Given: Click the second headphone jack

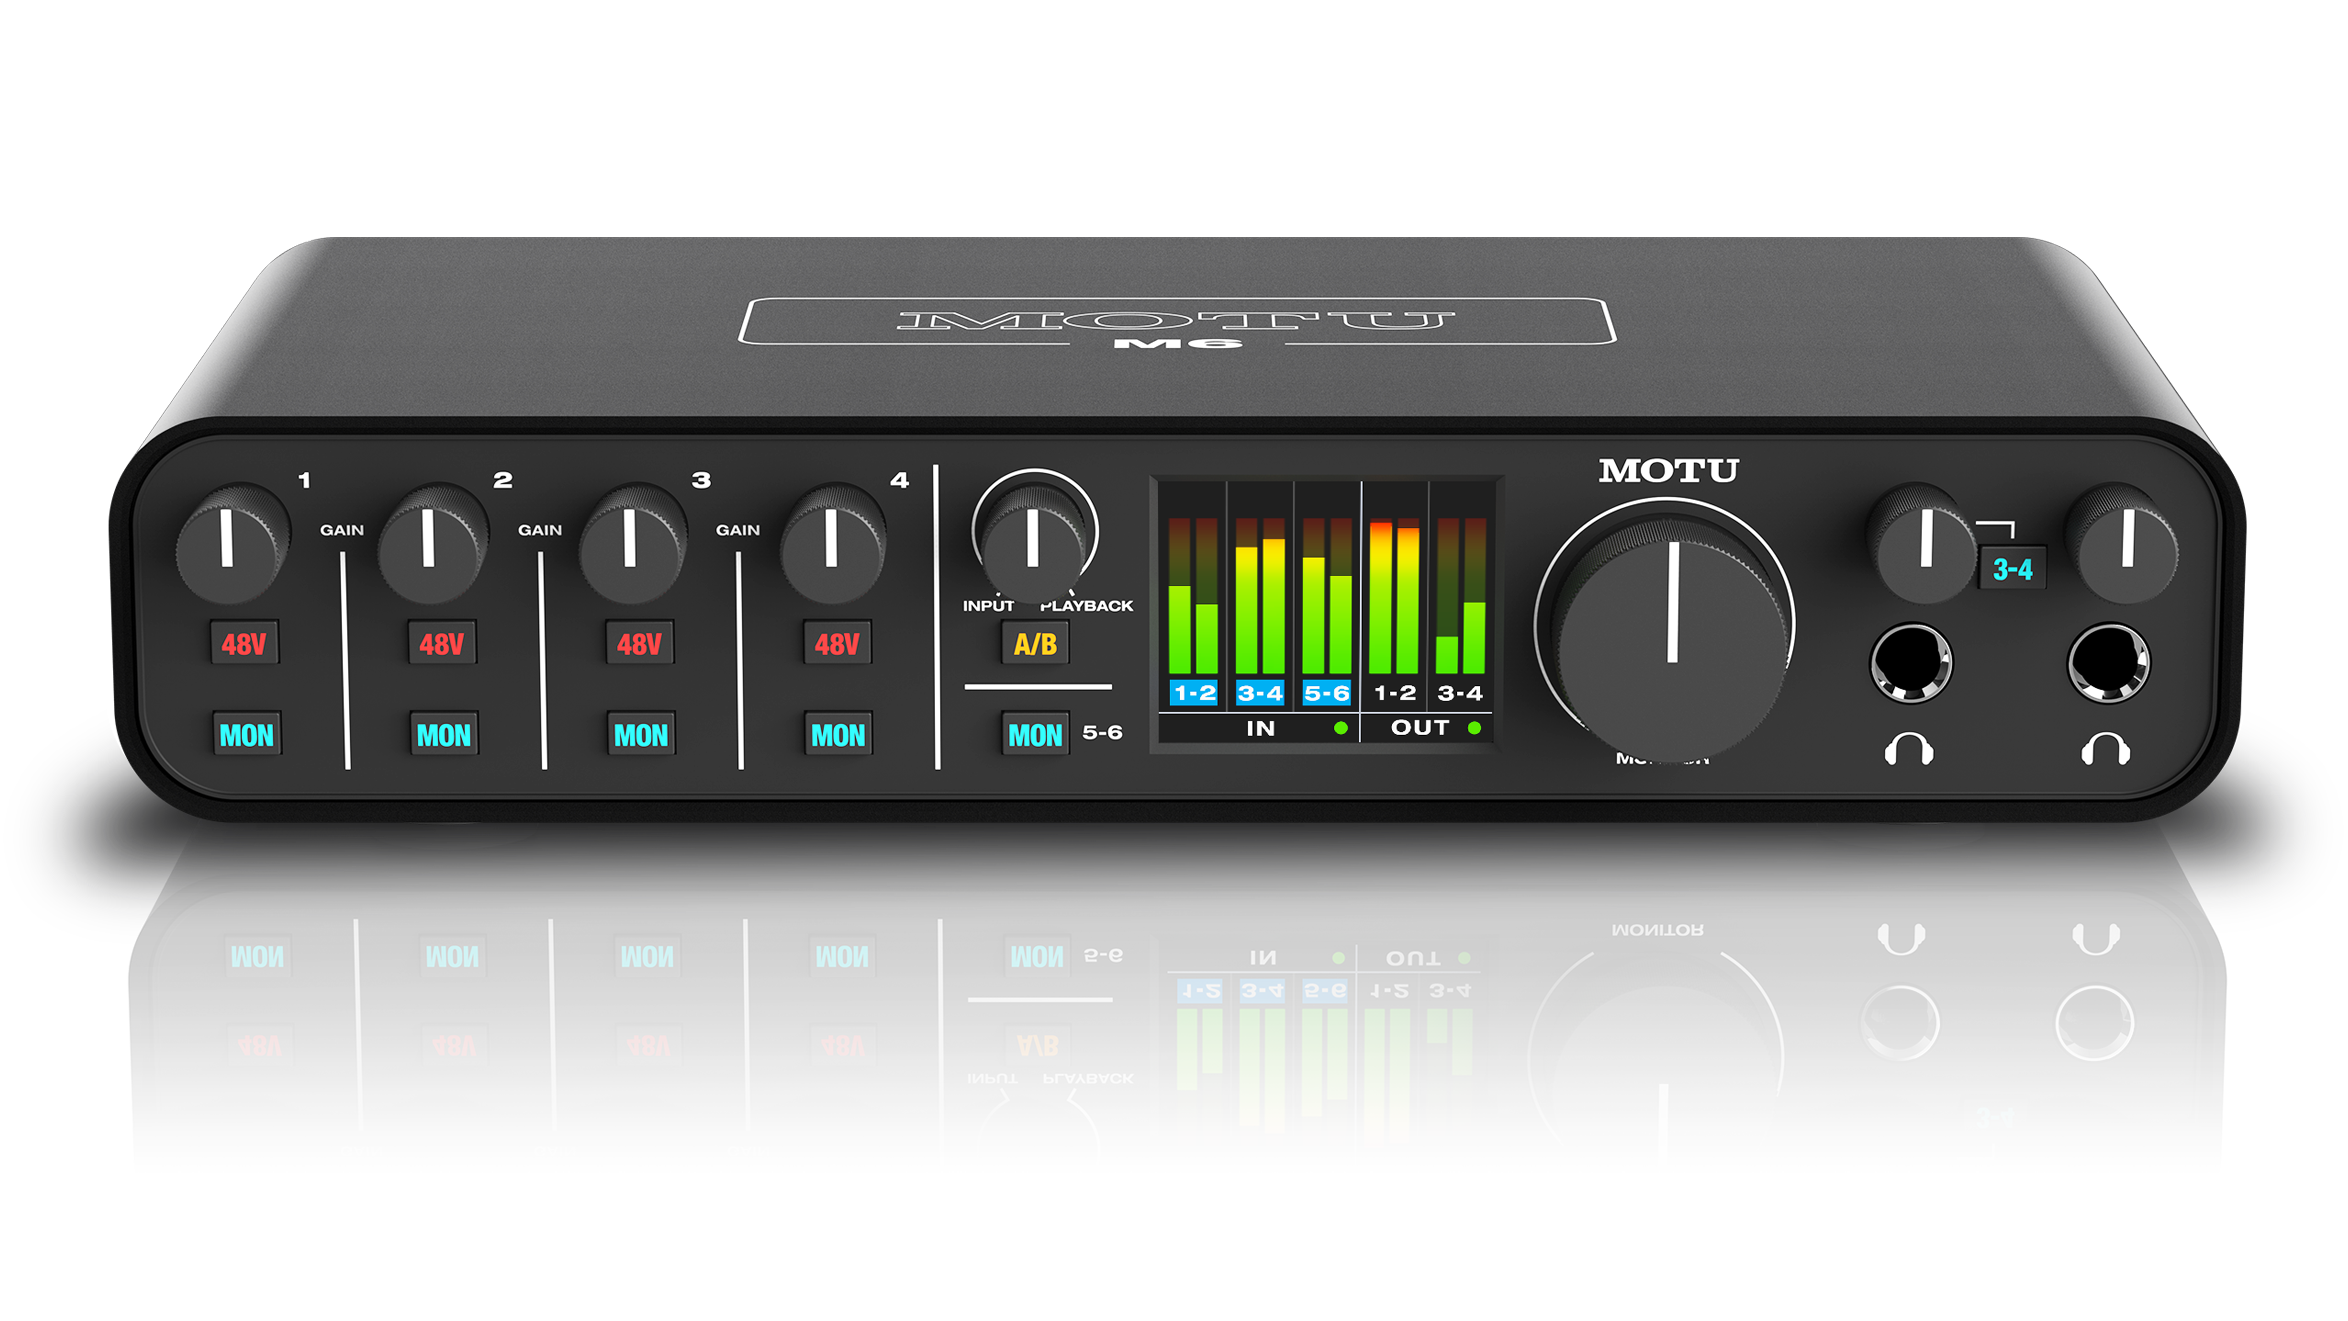Looking at the screenshot, I should click(2107, 663).
